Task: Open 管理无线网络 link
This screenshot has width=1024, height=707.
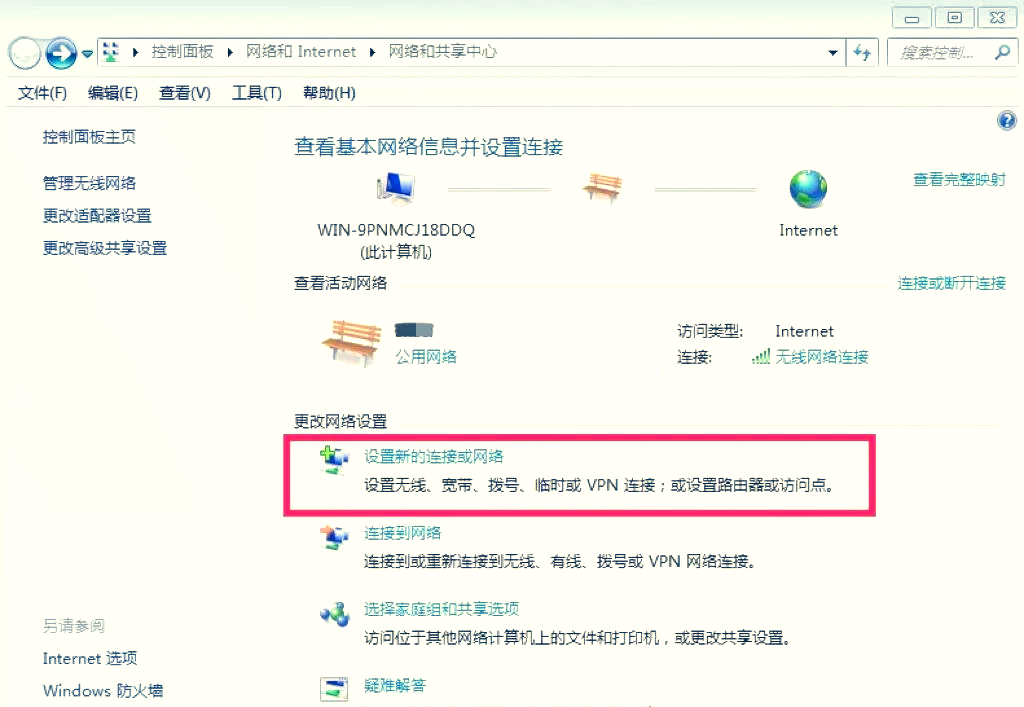Action: click(89, 183)
